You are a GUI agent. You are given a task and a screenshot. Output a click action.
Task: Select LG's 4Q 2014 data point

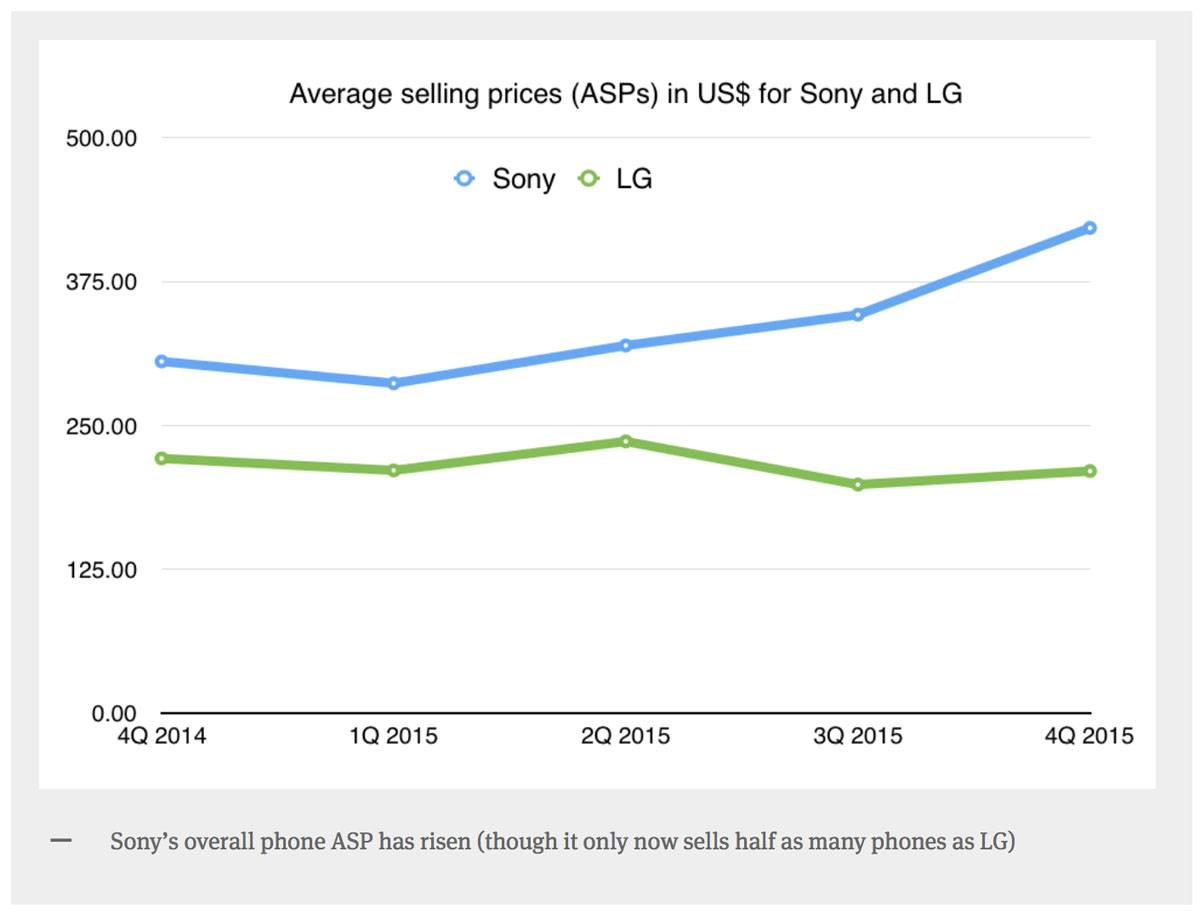point(162,458)
